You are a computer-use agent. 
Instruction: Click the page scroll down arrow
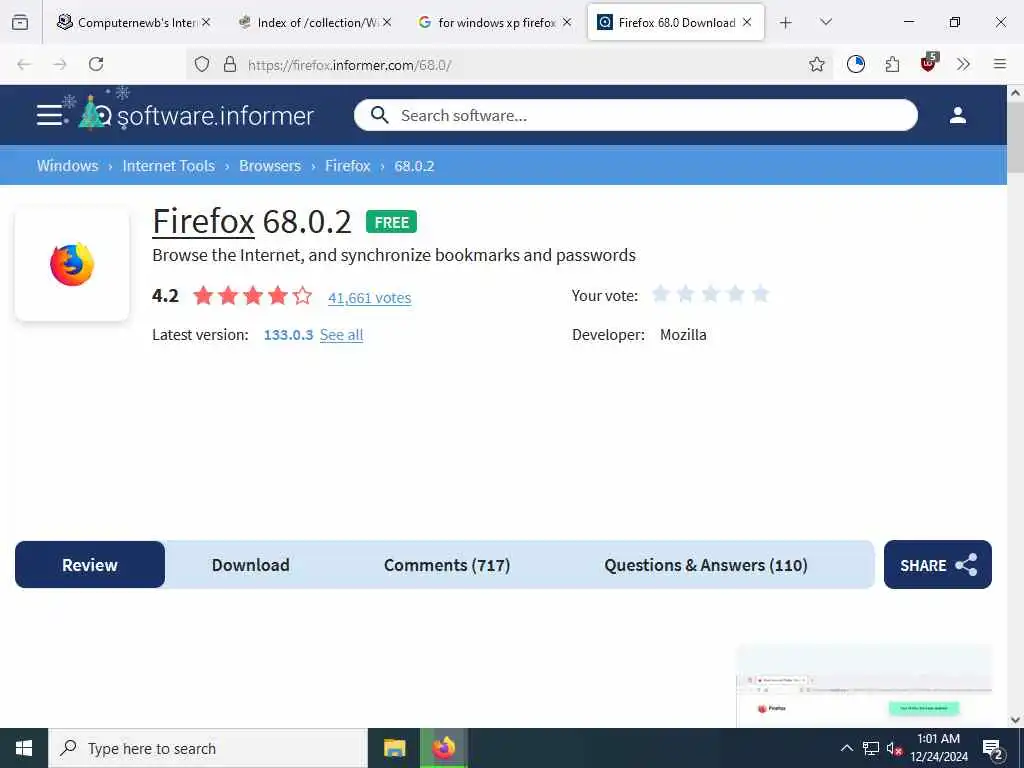[1015, 720]
